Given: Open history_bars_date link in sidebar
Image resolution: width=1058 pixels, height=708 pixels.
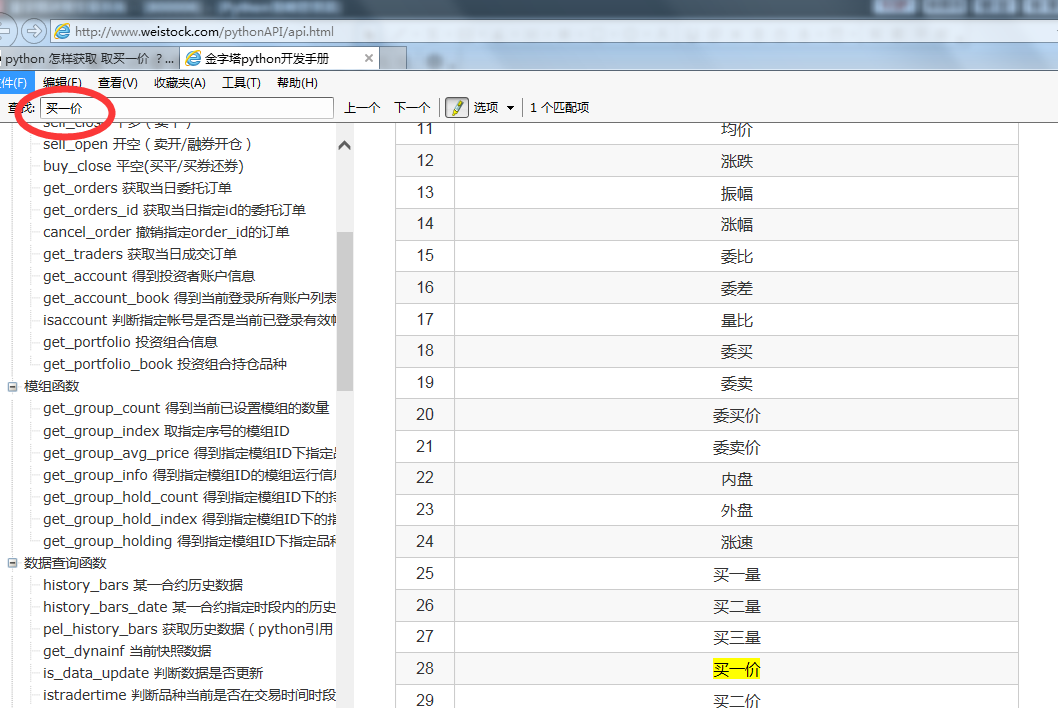Looking at the screenshot, I should click(189, 607).
